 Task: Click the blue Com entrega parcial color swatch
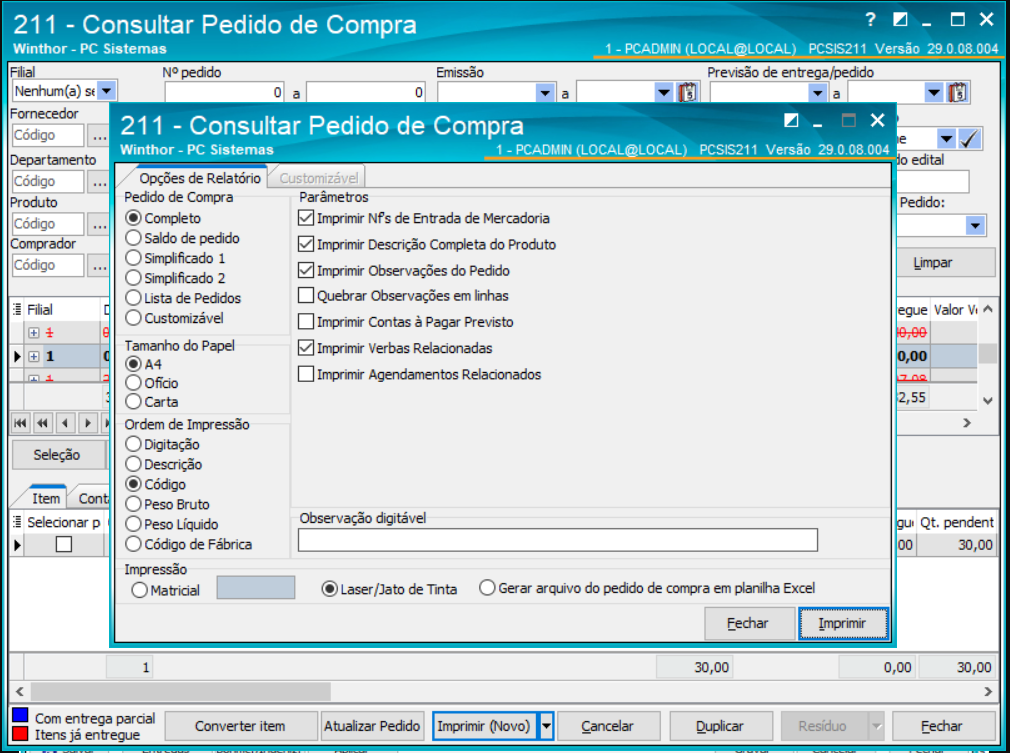click(x=20, y=716)
